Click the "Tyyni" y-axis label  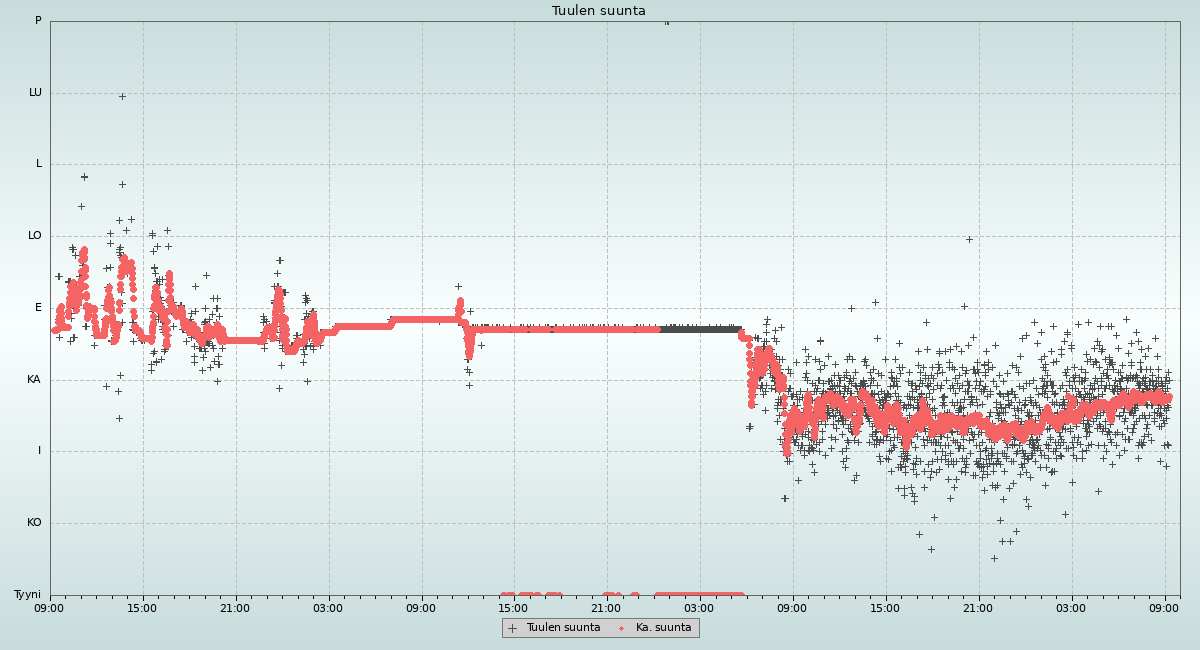click(x=28, y=595)
